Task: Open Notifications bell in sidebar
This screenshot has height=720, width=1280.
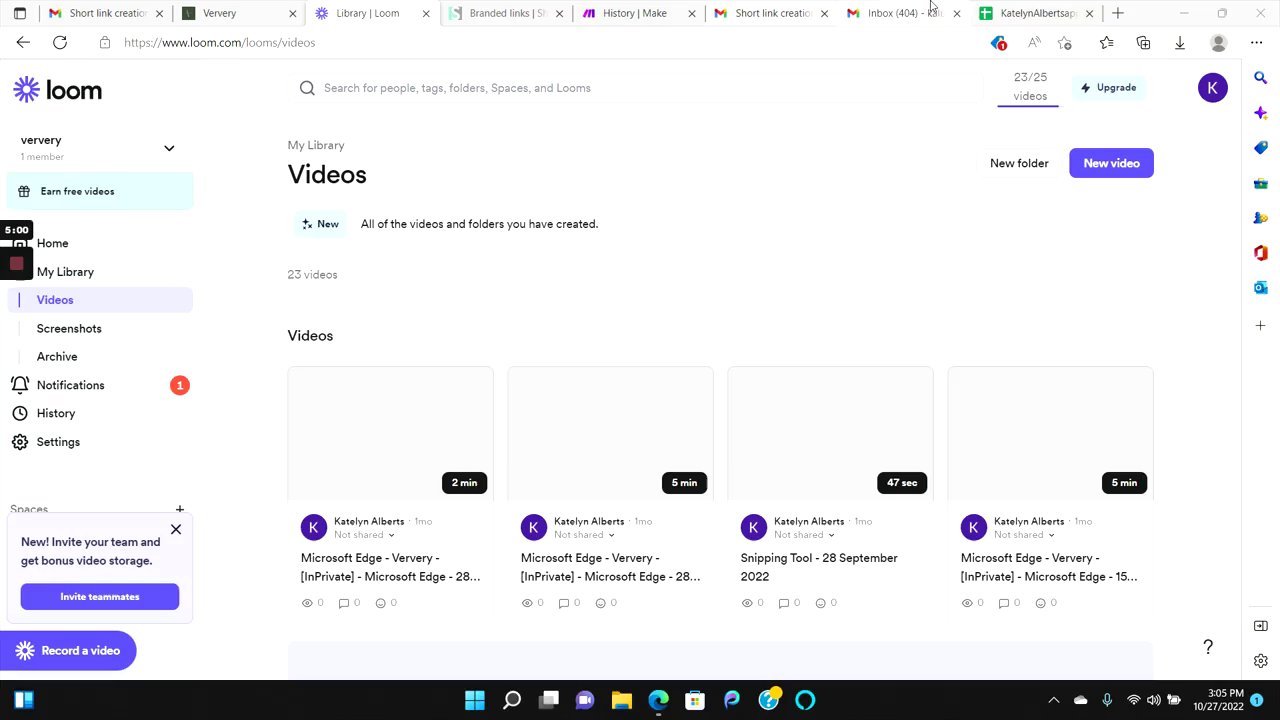Action: [20, 385]
